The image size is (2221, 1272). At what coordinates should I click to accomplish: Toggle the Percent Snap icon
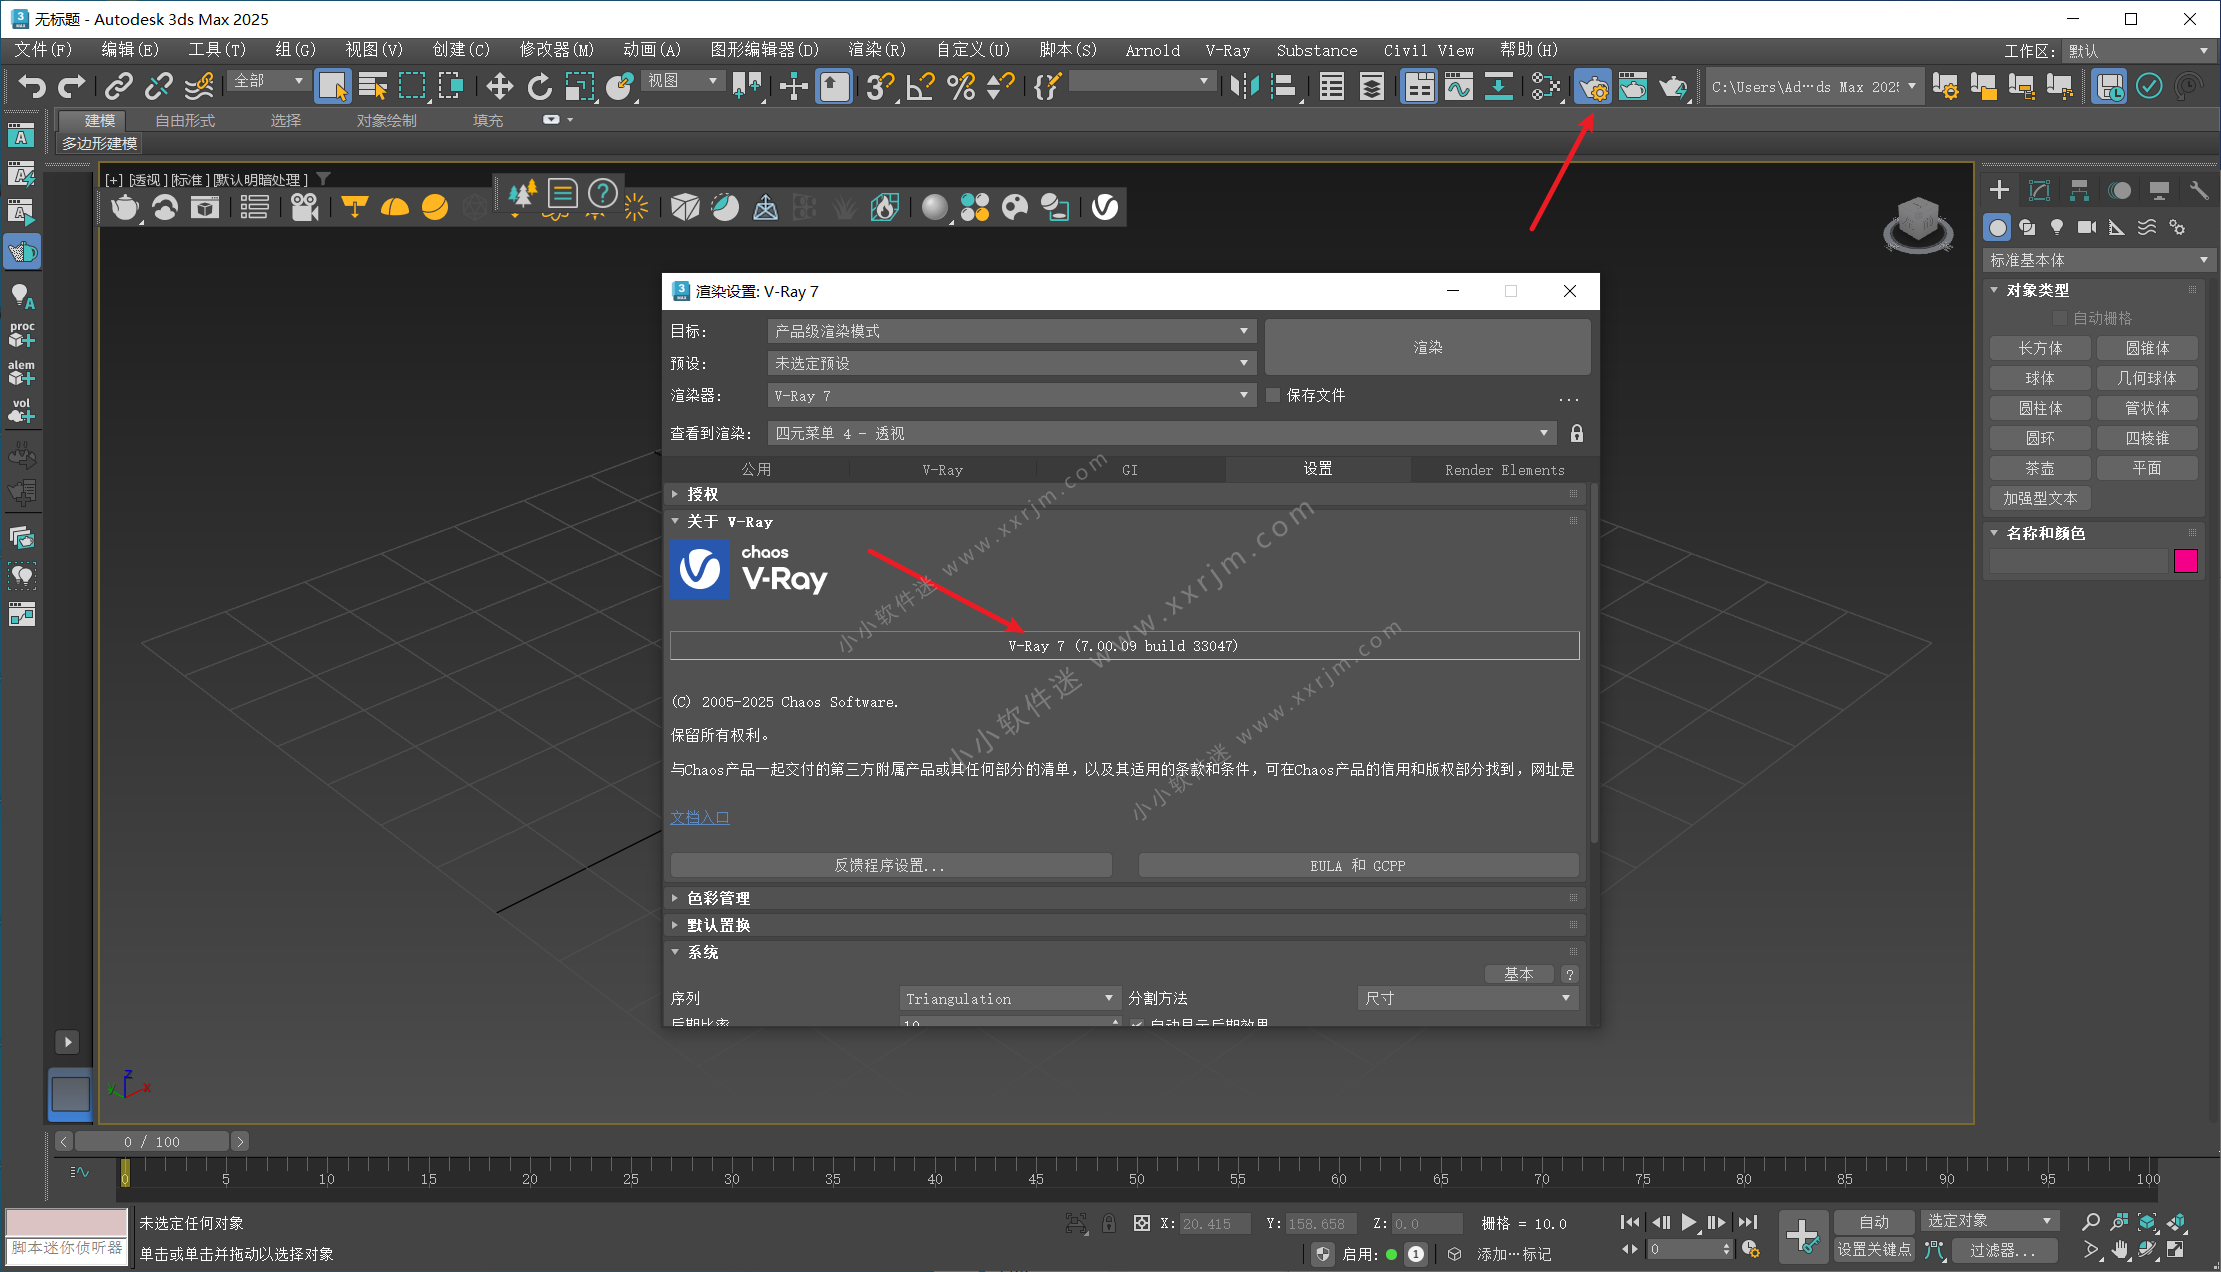point(961,87)
